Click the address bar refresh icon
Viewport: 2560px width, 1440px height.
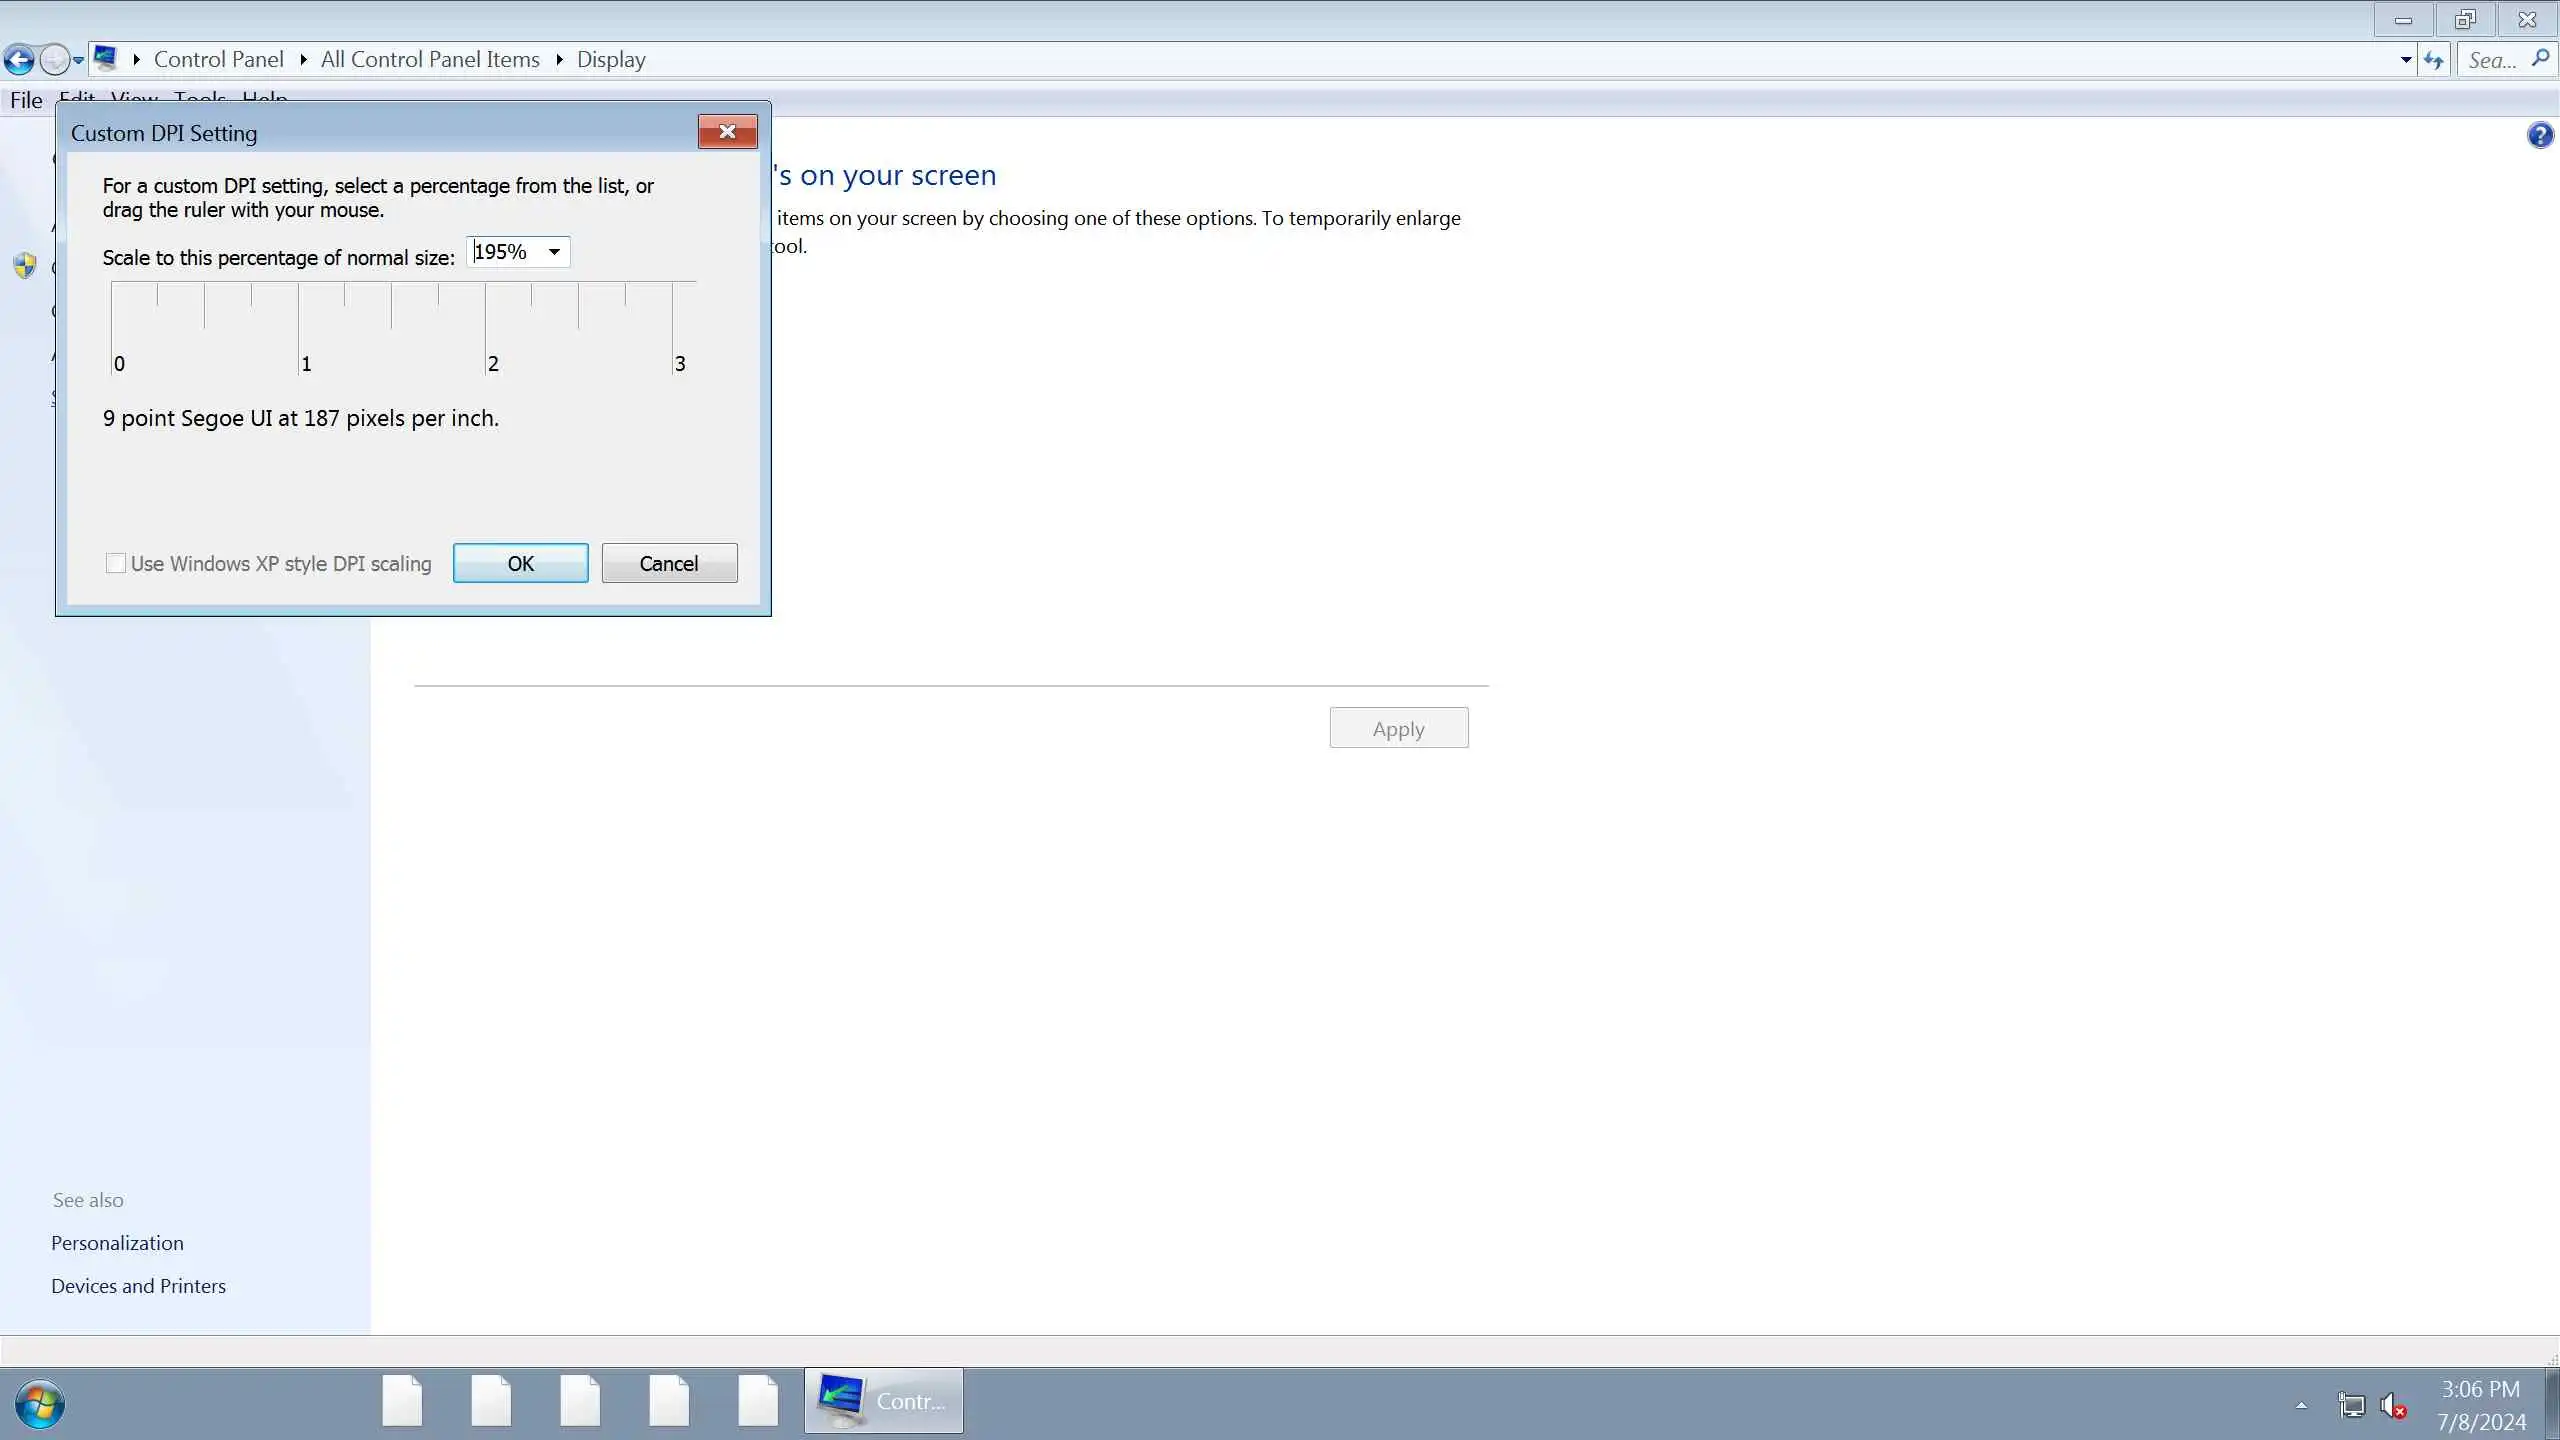[2433, 60]
